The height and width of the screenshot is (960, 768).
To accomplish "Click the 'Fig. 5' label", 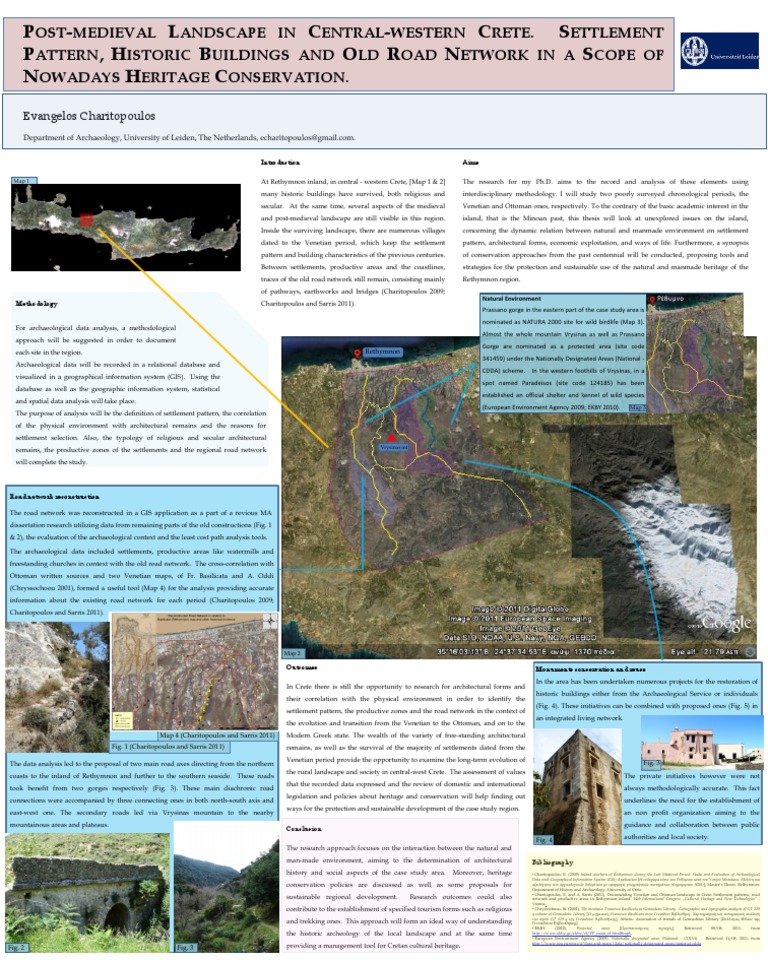I will pos(651,763).
